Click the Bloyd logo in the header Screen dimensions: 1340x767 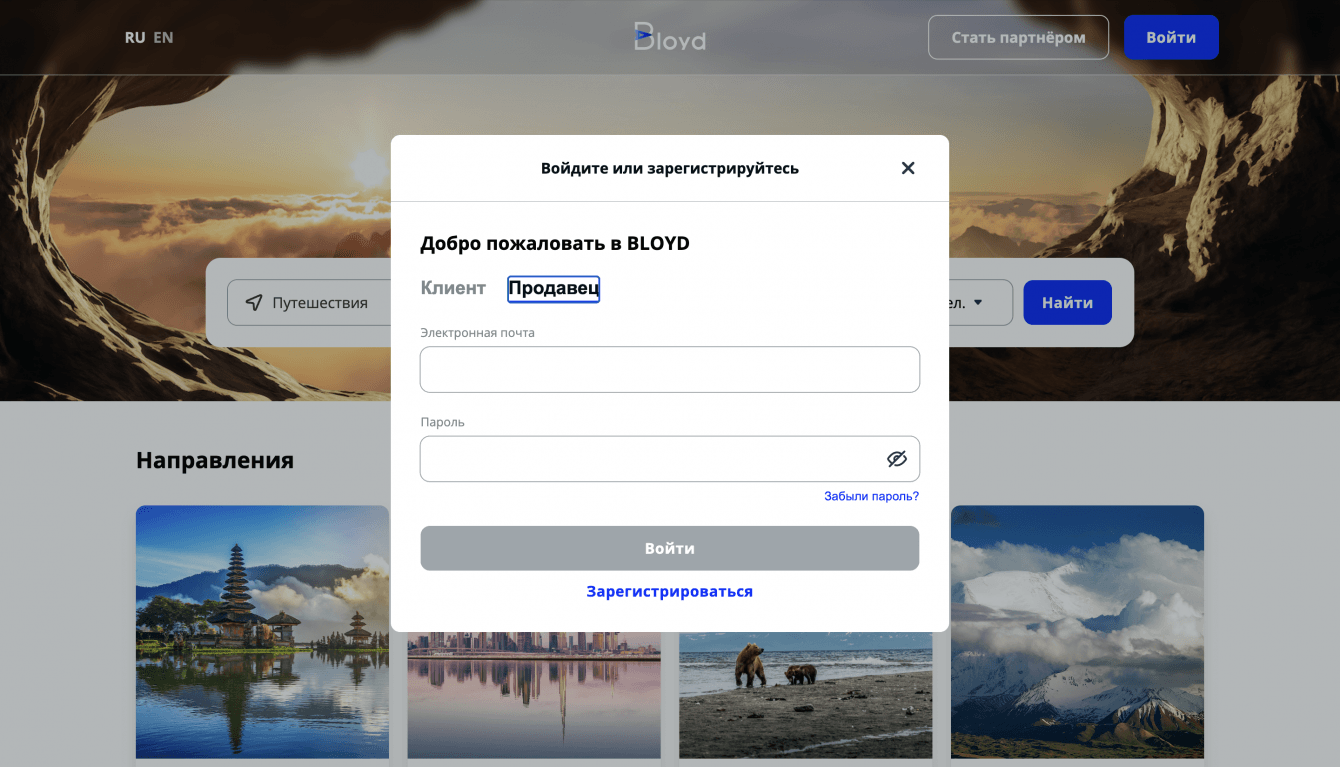tap(670, 38)
